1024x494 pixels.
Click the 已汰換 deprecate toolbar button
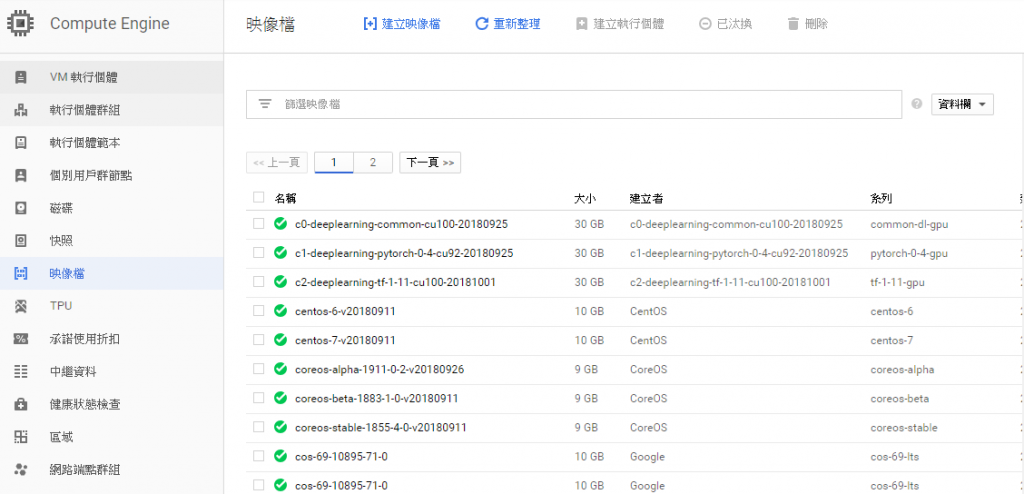tap(725, 24)
